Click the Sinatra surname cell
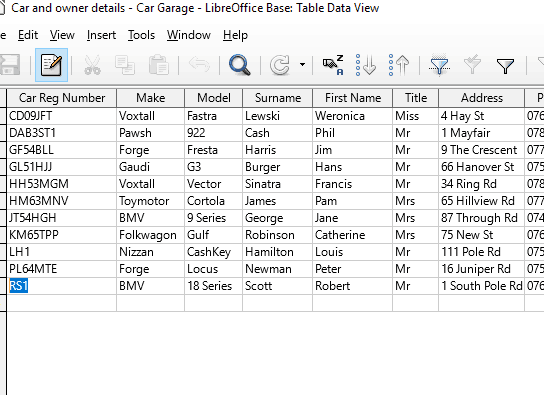The image size is (544, 395). [278, 184]
